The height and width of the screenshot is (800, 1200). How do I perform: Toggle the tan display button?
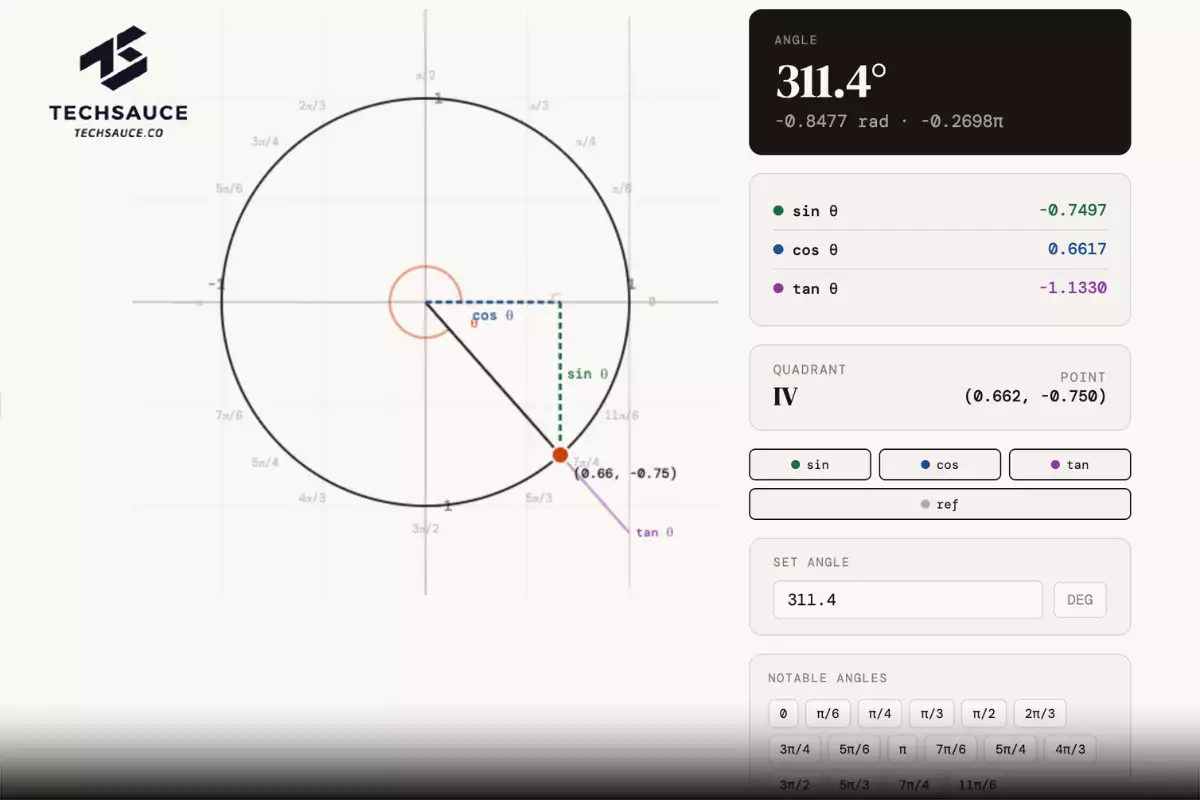(x=1070, y=464)
